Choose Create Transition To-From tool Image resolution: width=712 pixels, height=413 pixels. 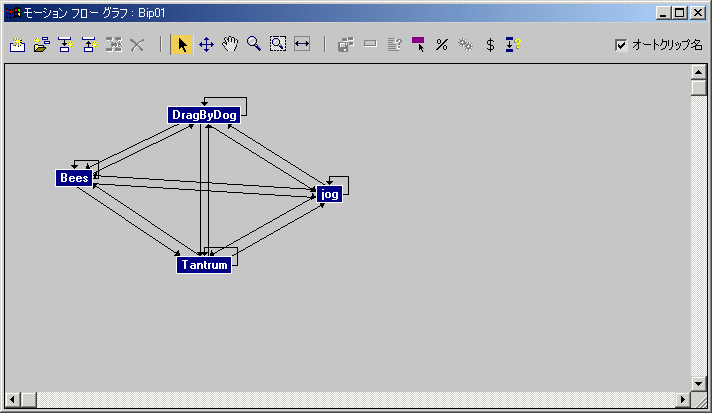89,44
